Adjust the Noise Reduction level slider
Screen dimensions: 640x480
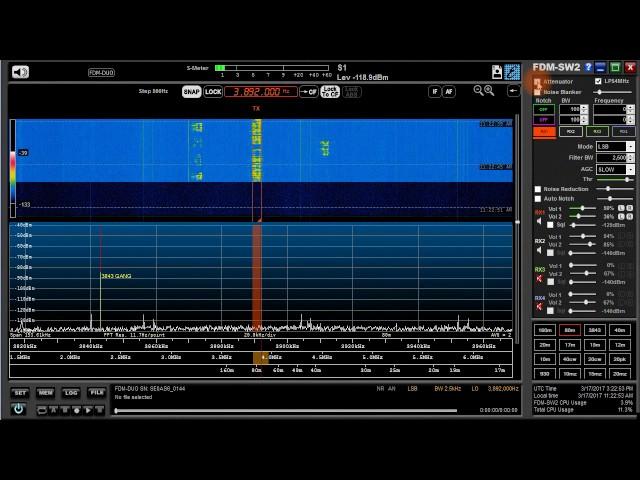click(615, 189)
